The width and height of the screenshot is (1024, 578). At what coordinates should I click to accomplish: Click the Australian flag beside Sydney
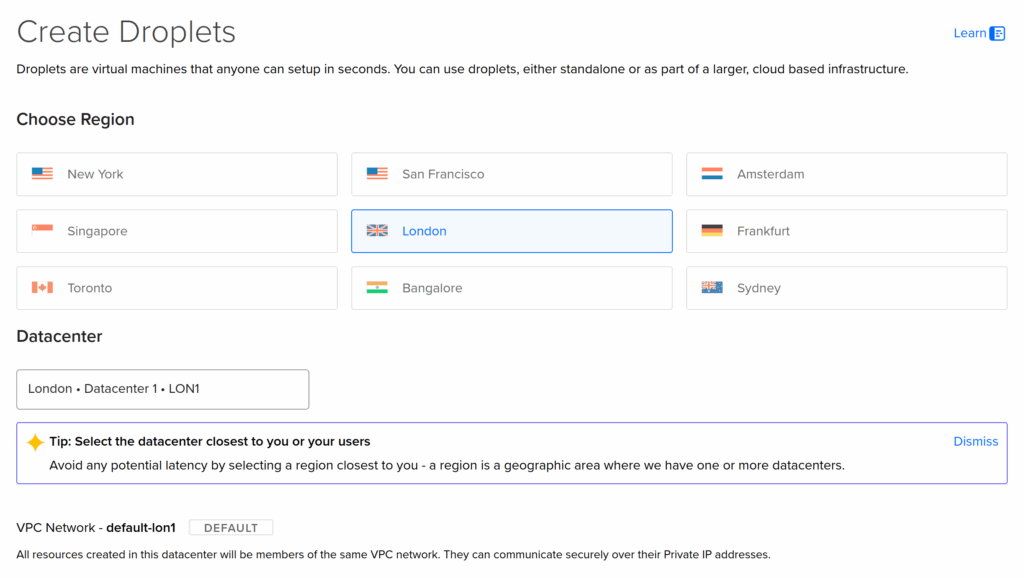point(712,287)
